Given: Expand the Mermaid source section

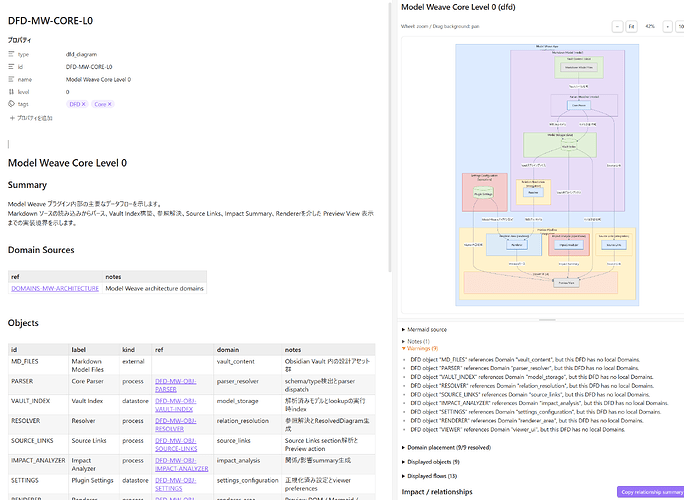Looking at the screenshot, I should click(424, 329).
